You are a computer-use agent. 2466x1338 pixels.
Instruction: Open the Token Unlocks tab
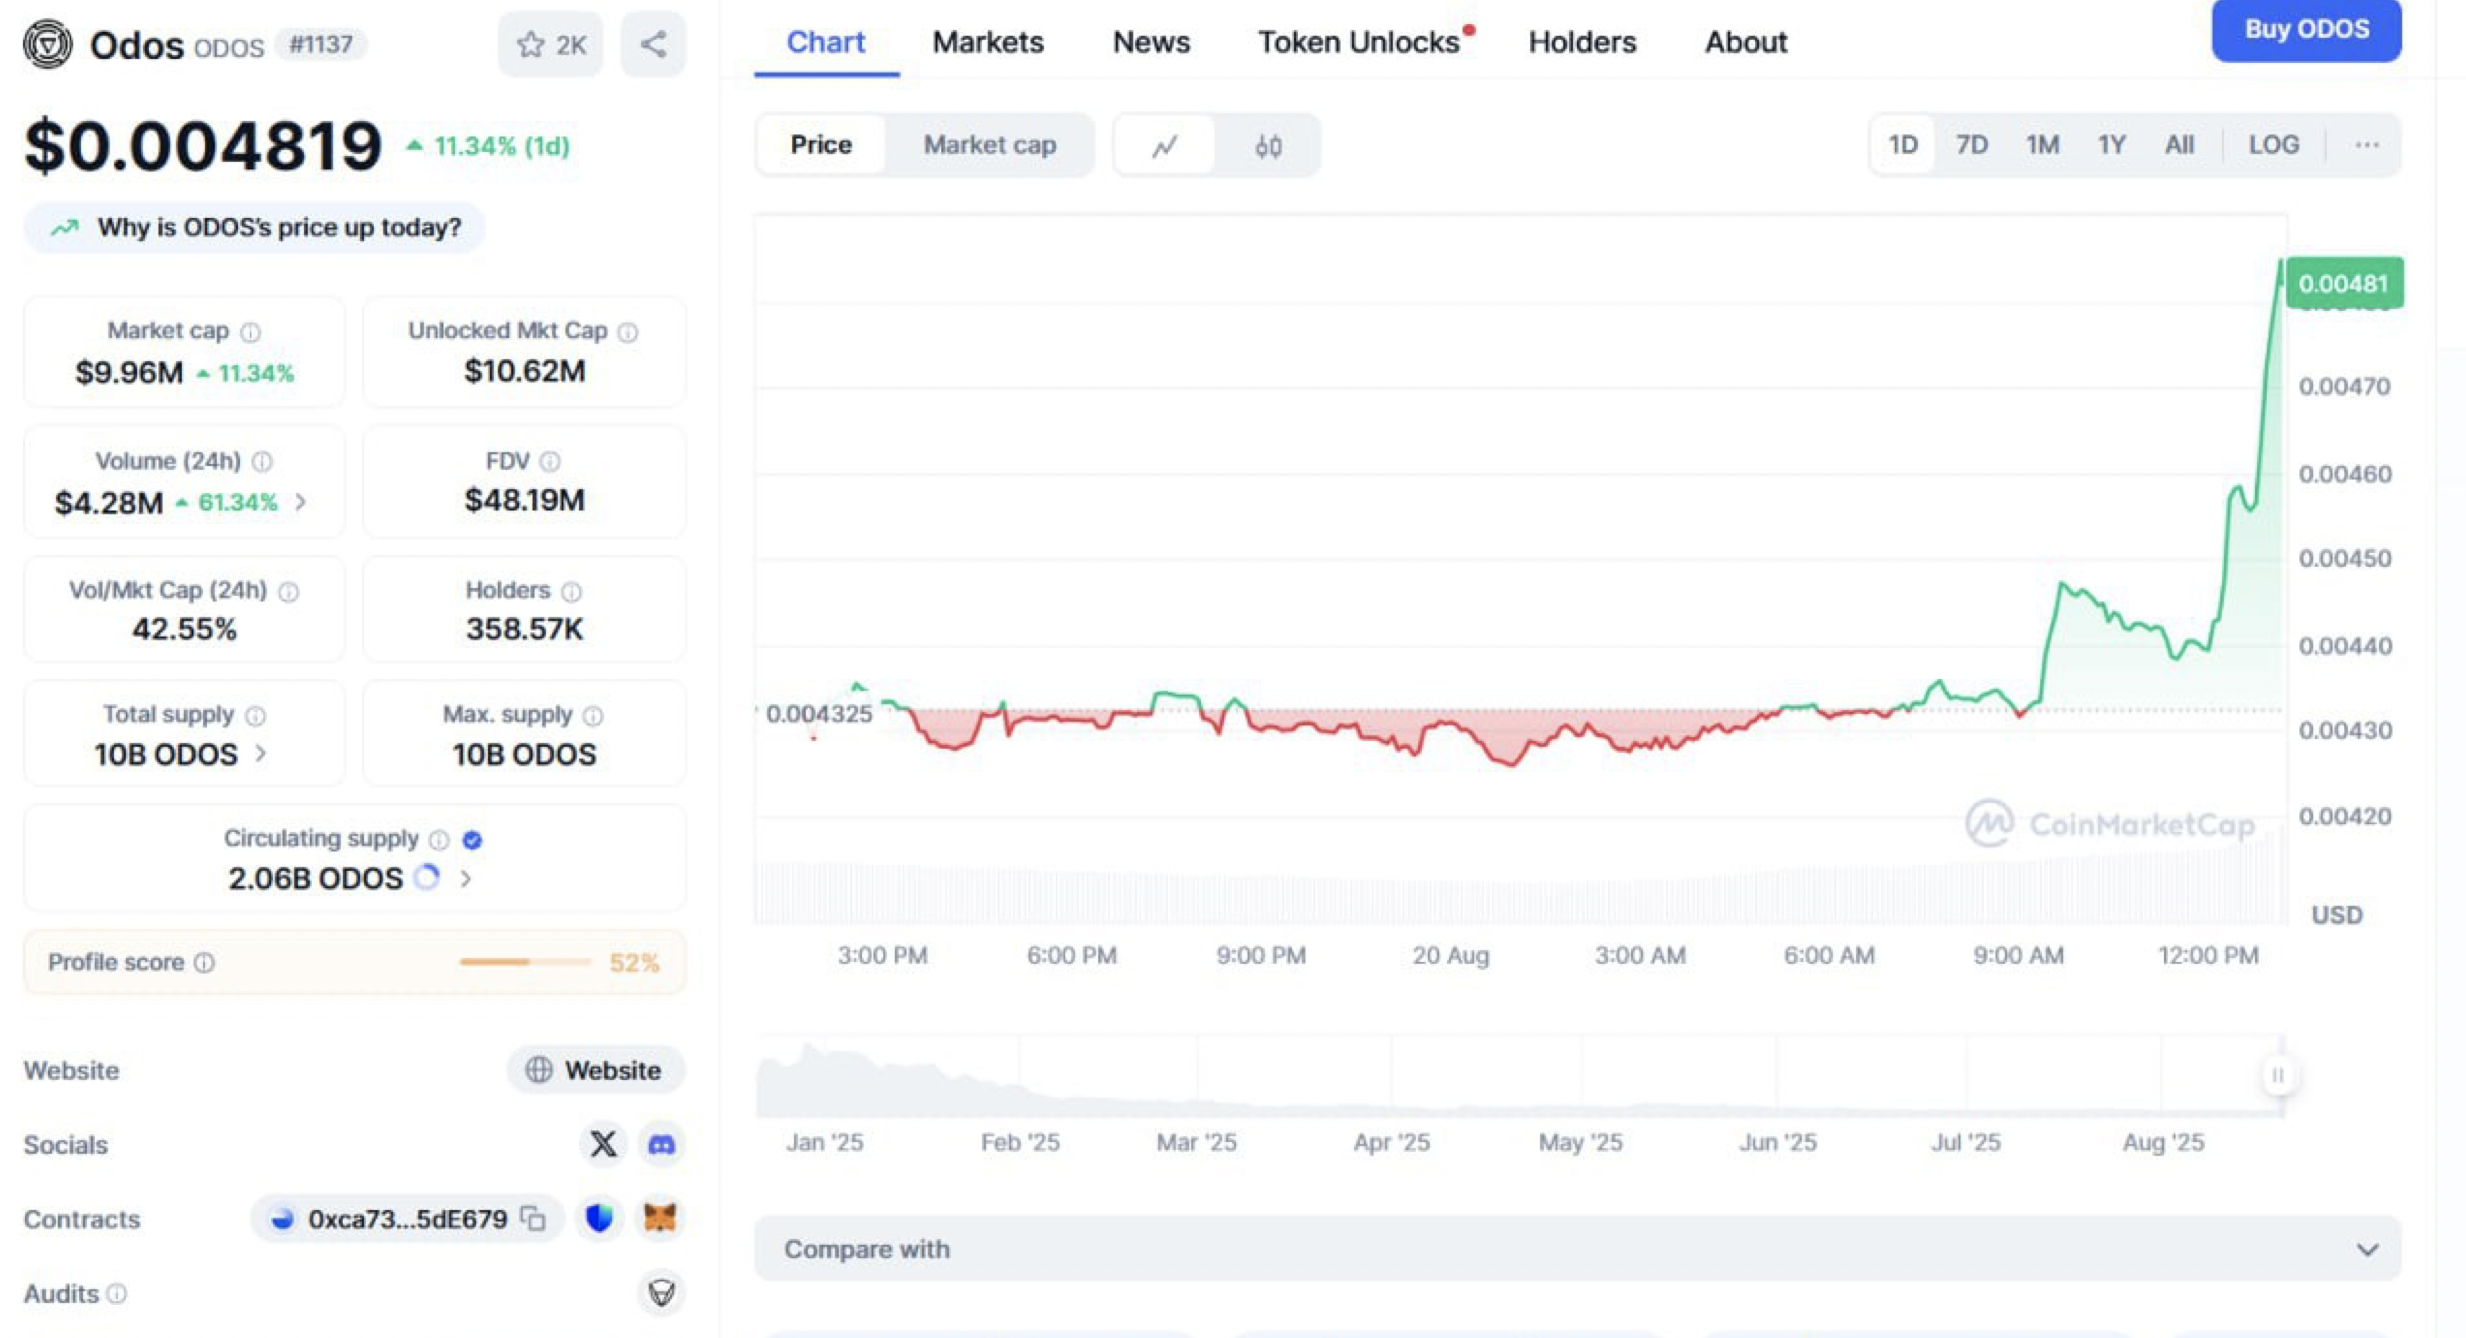click(x=1358, y=42)
